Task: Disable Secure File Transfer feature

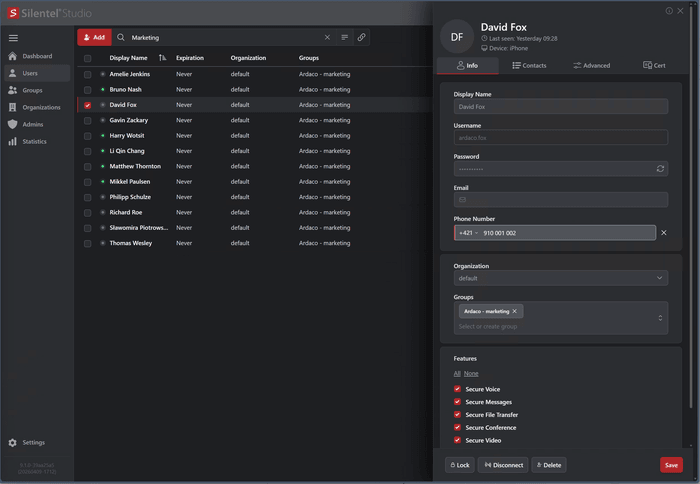Action: click(x=457, y=414)
